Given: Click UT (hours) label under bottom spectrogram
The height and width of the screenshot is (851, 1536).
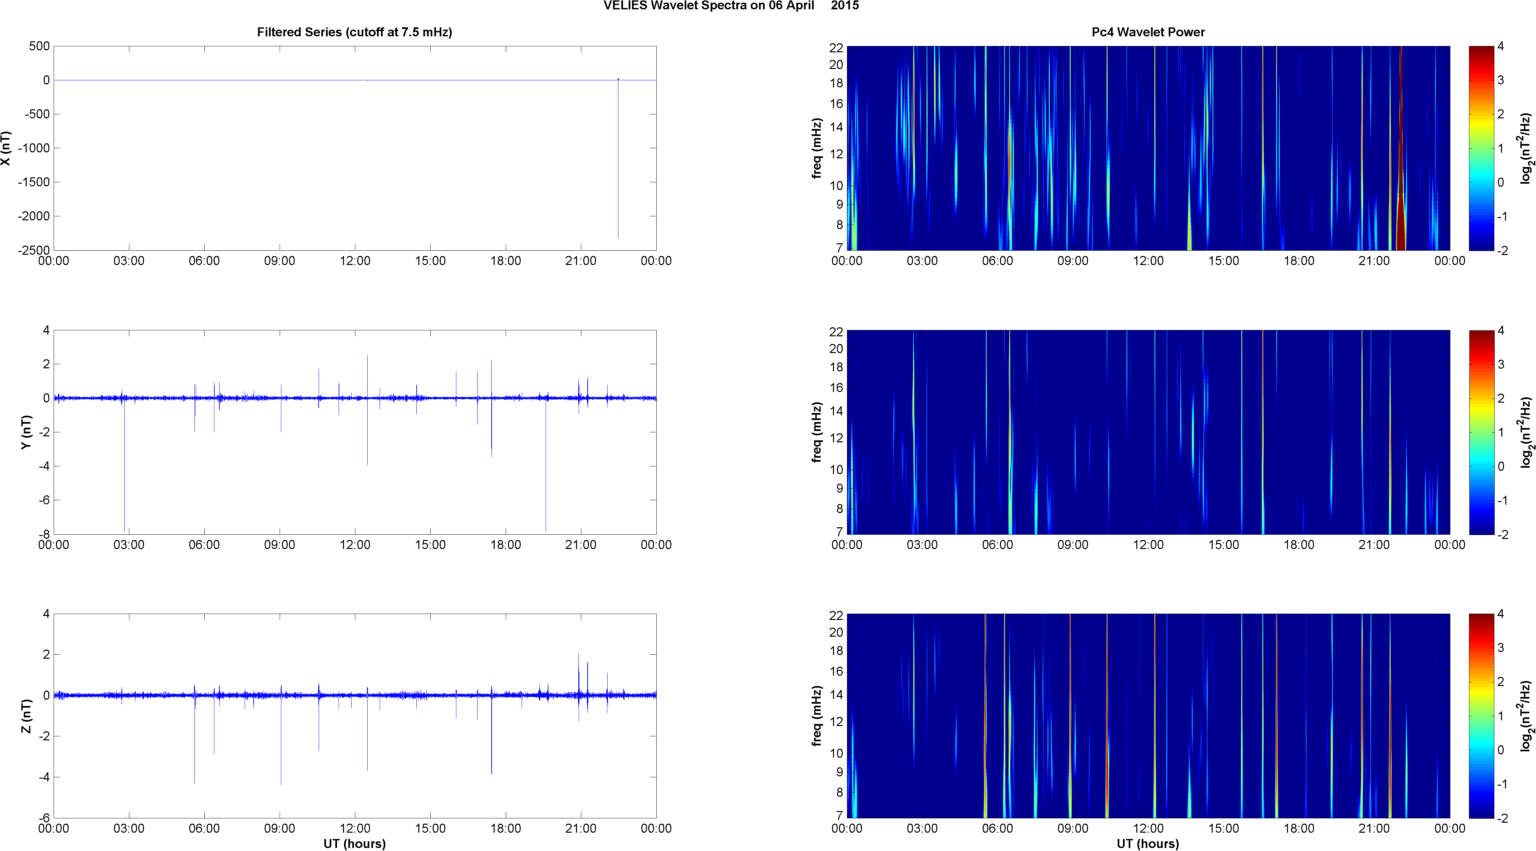Looking at the screenshot, I should pos(1147,844).
